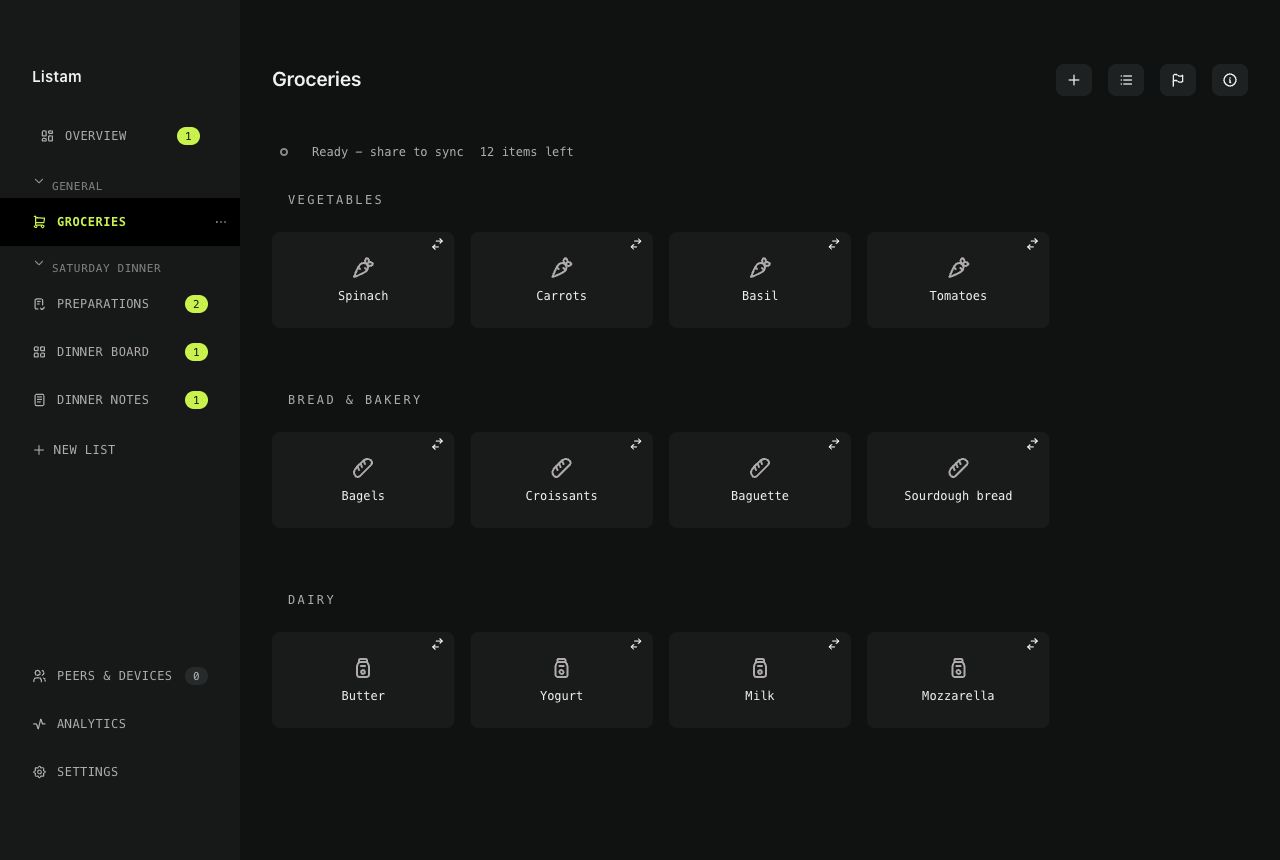Collapse the General section chevron
Viewport: 1280px width, 860px height.
pos(39,181)
